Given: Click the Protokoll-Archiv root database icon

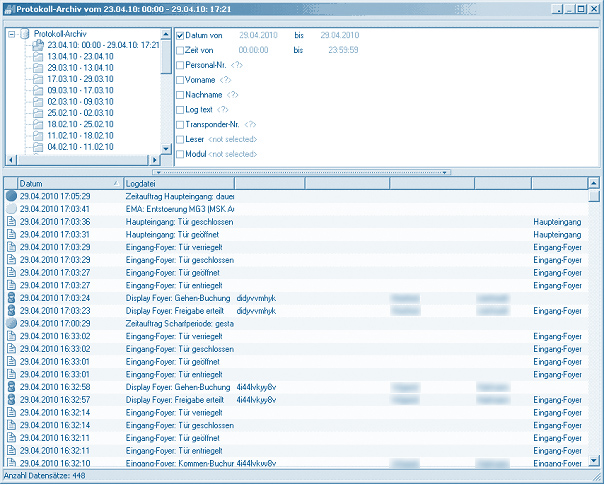Looking at the screenshot, I should coord(25,33).
